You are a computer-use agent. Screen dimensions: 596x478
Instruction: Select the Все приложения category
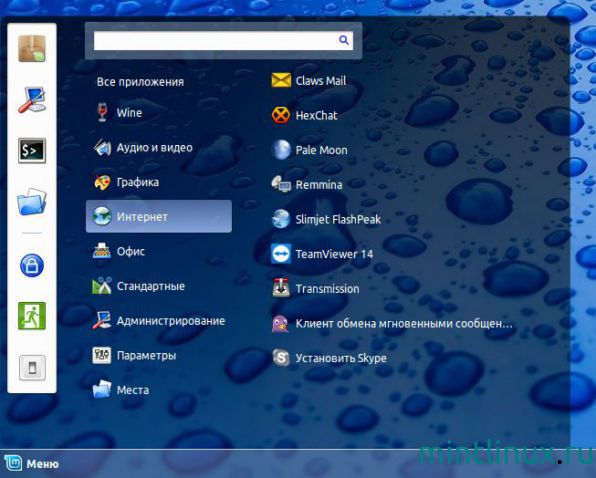pyautogui.click(x=140, y=82)
